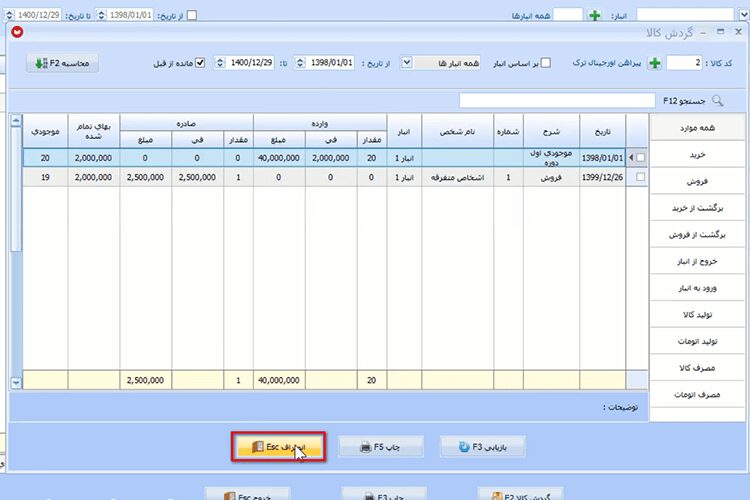Click green plus icon beside انبار in background window
This screenshot has width=750, height=500.
coord(595,15)
